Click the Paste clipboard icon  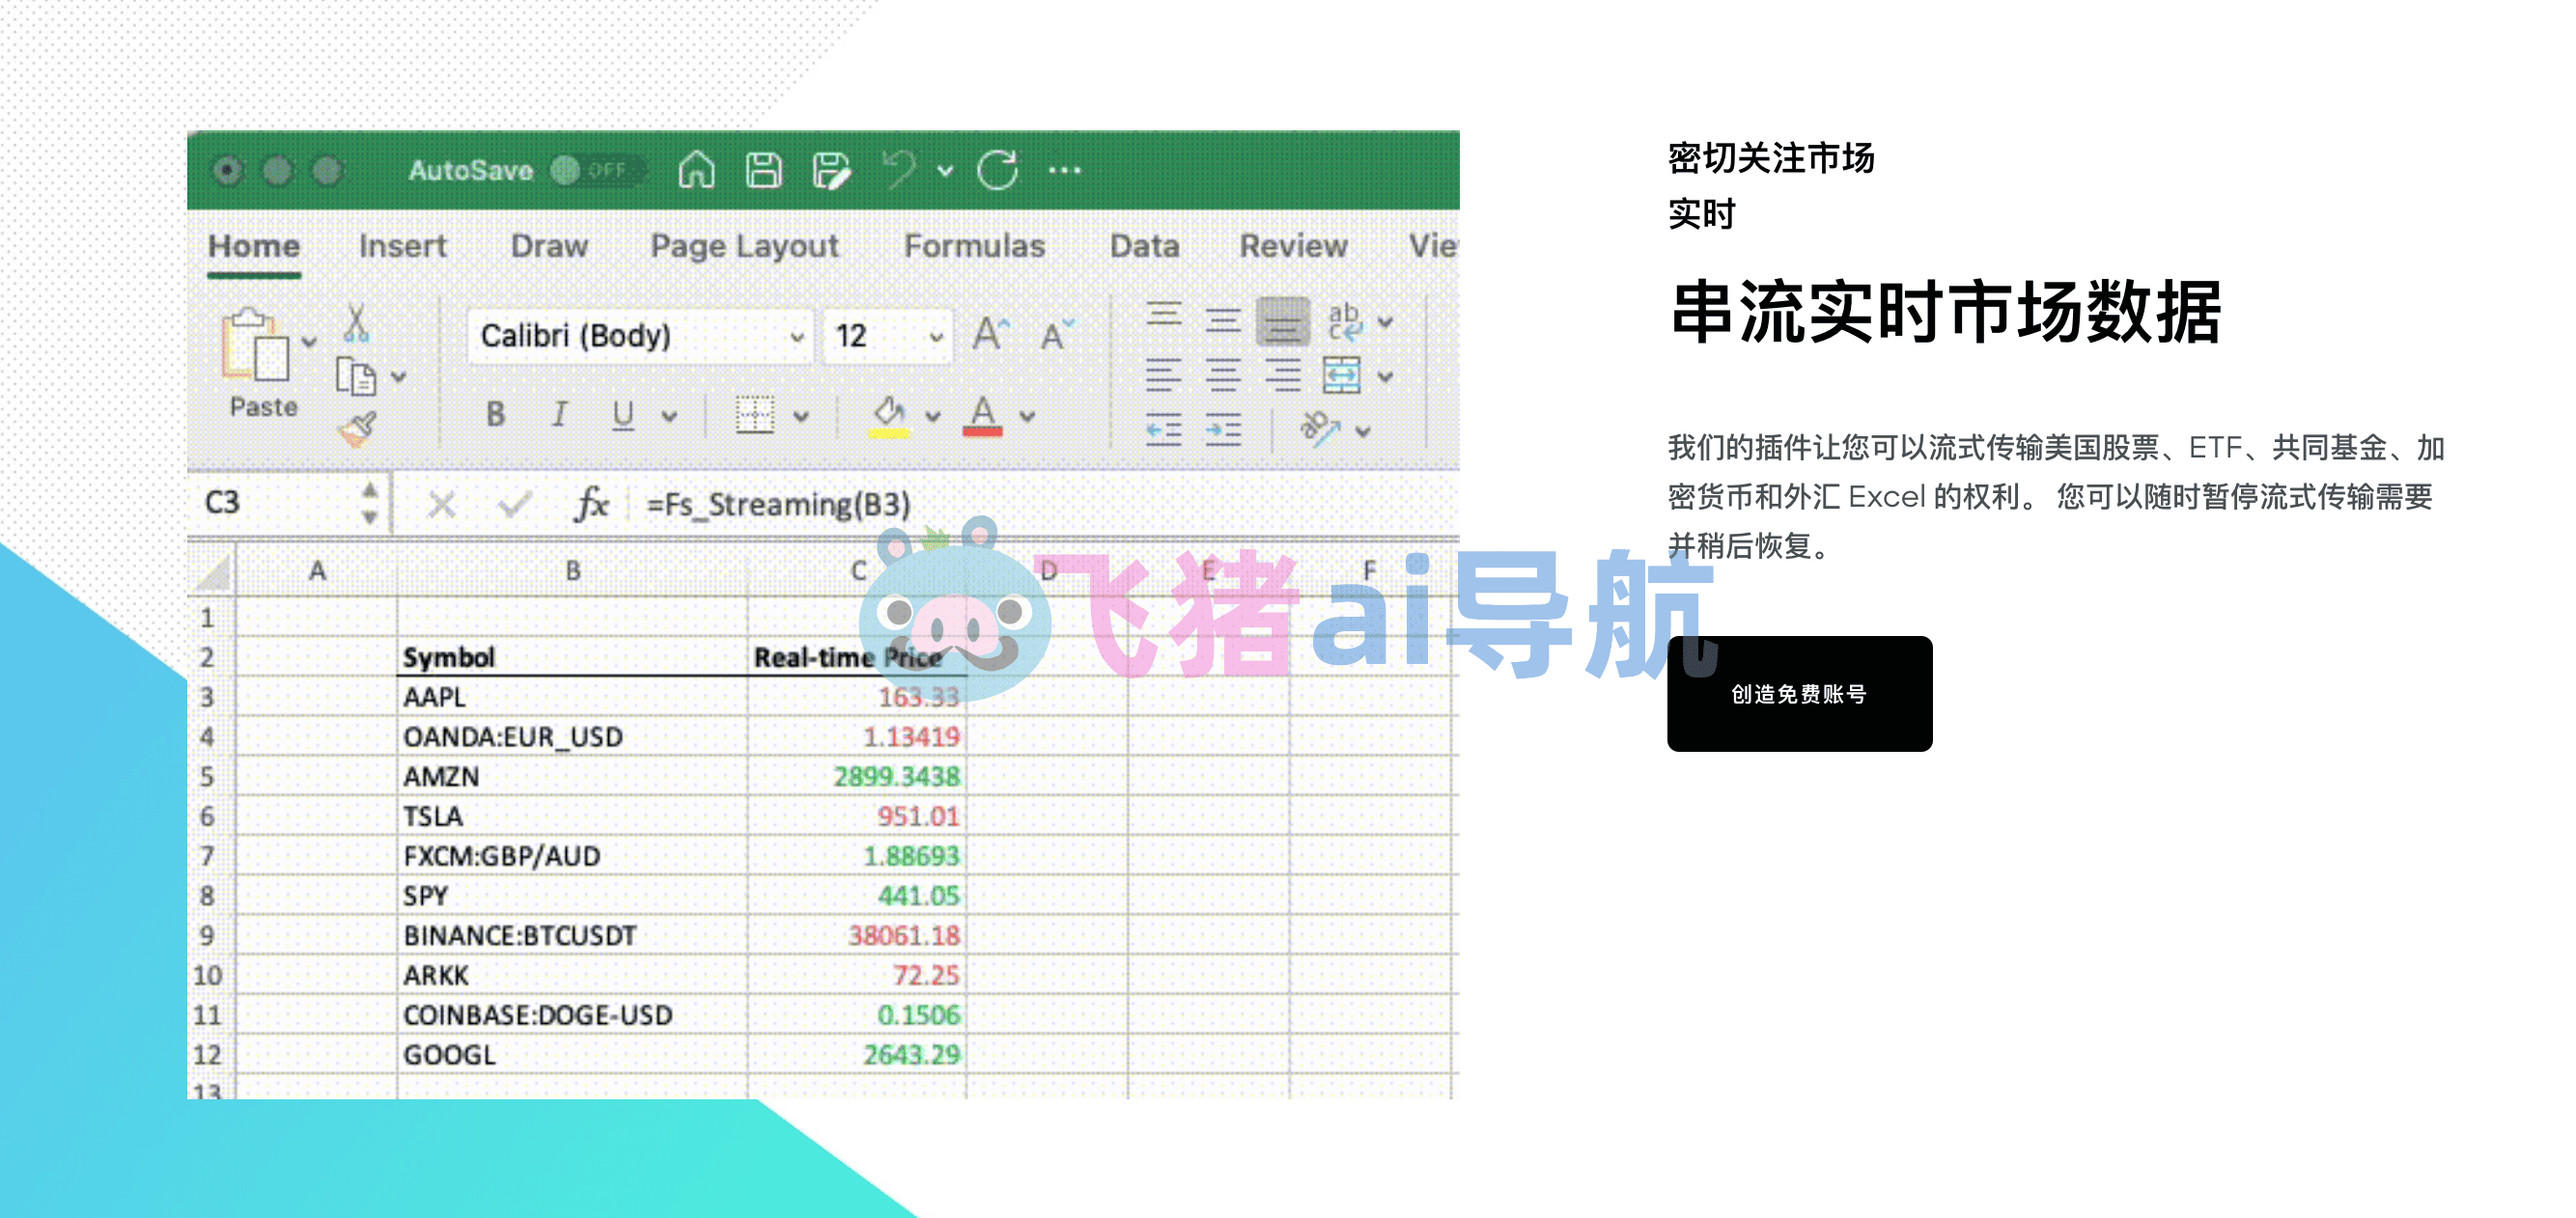255,345
